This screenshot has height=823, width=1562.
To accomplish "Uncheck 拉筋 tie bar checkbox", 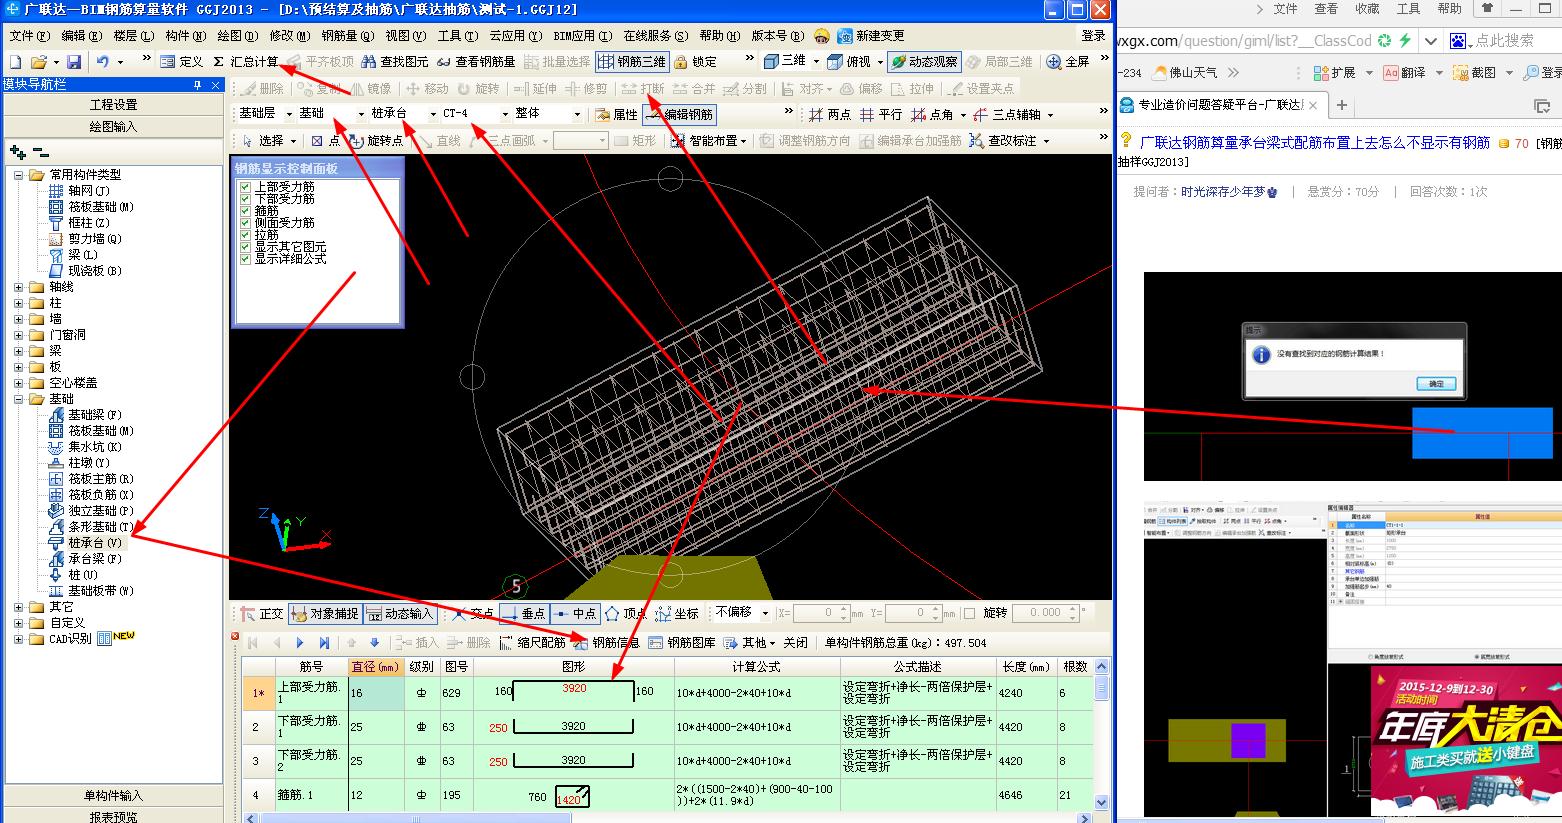I will point(245,235).
